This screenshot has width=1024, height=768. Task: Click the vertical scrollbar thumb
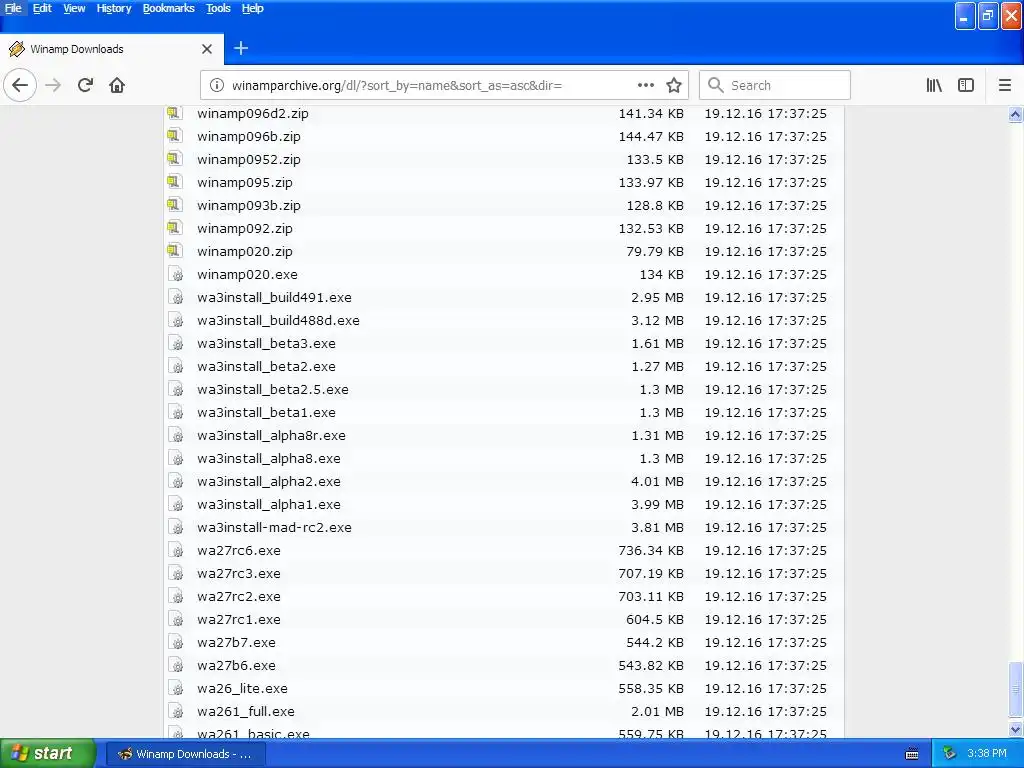[x=1015, y=689]
